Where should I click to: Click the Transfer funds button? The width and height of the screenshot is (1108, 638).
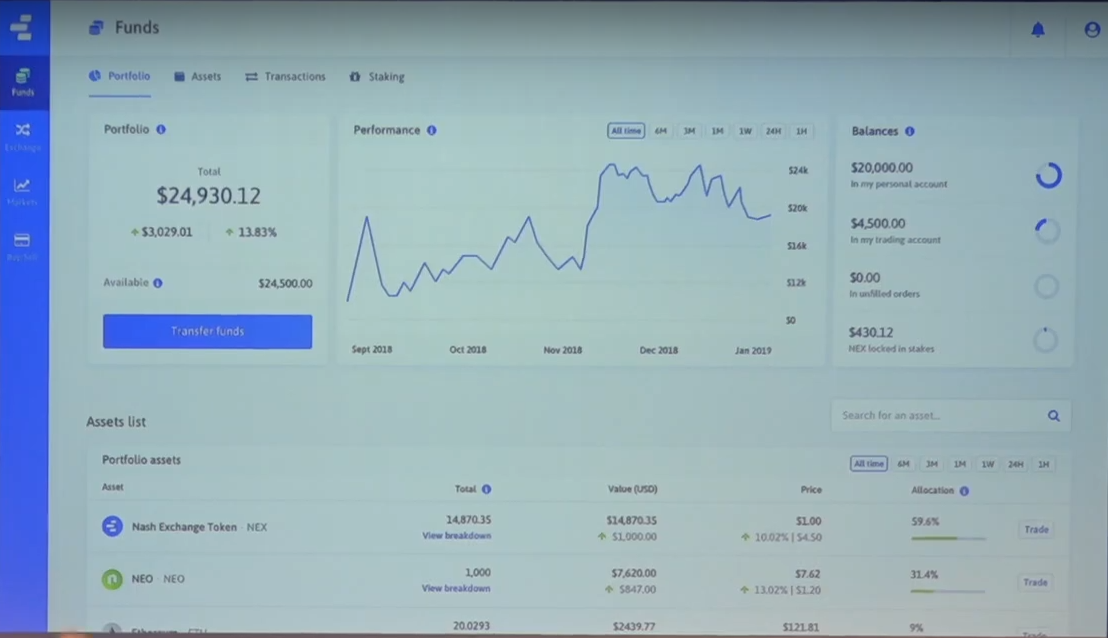click(x=207, y=331)
